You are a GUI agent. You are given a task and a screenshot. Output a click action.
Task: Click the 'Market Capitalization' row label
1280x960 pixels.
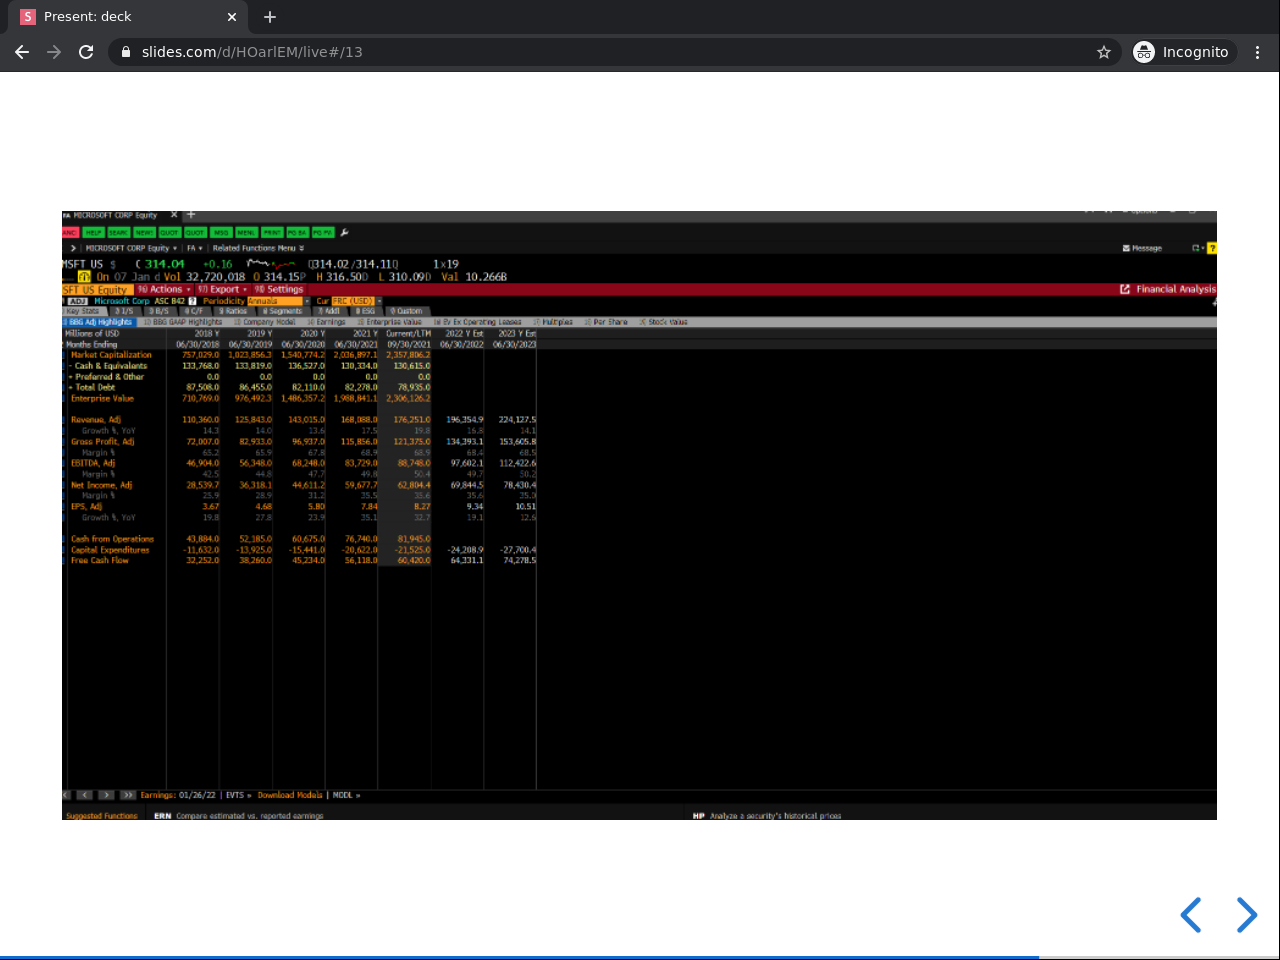[x=111, y=355]
